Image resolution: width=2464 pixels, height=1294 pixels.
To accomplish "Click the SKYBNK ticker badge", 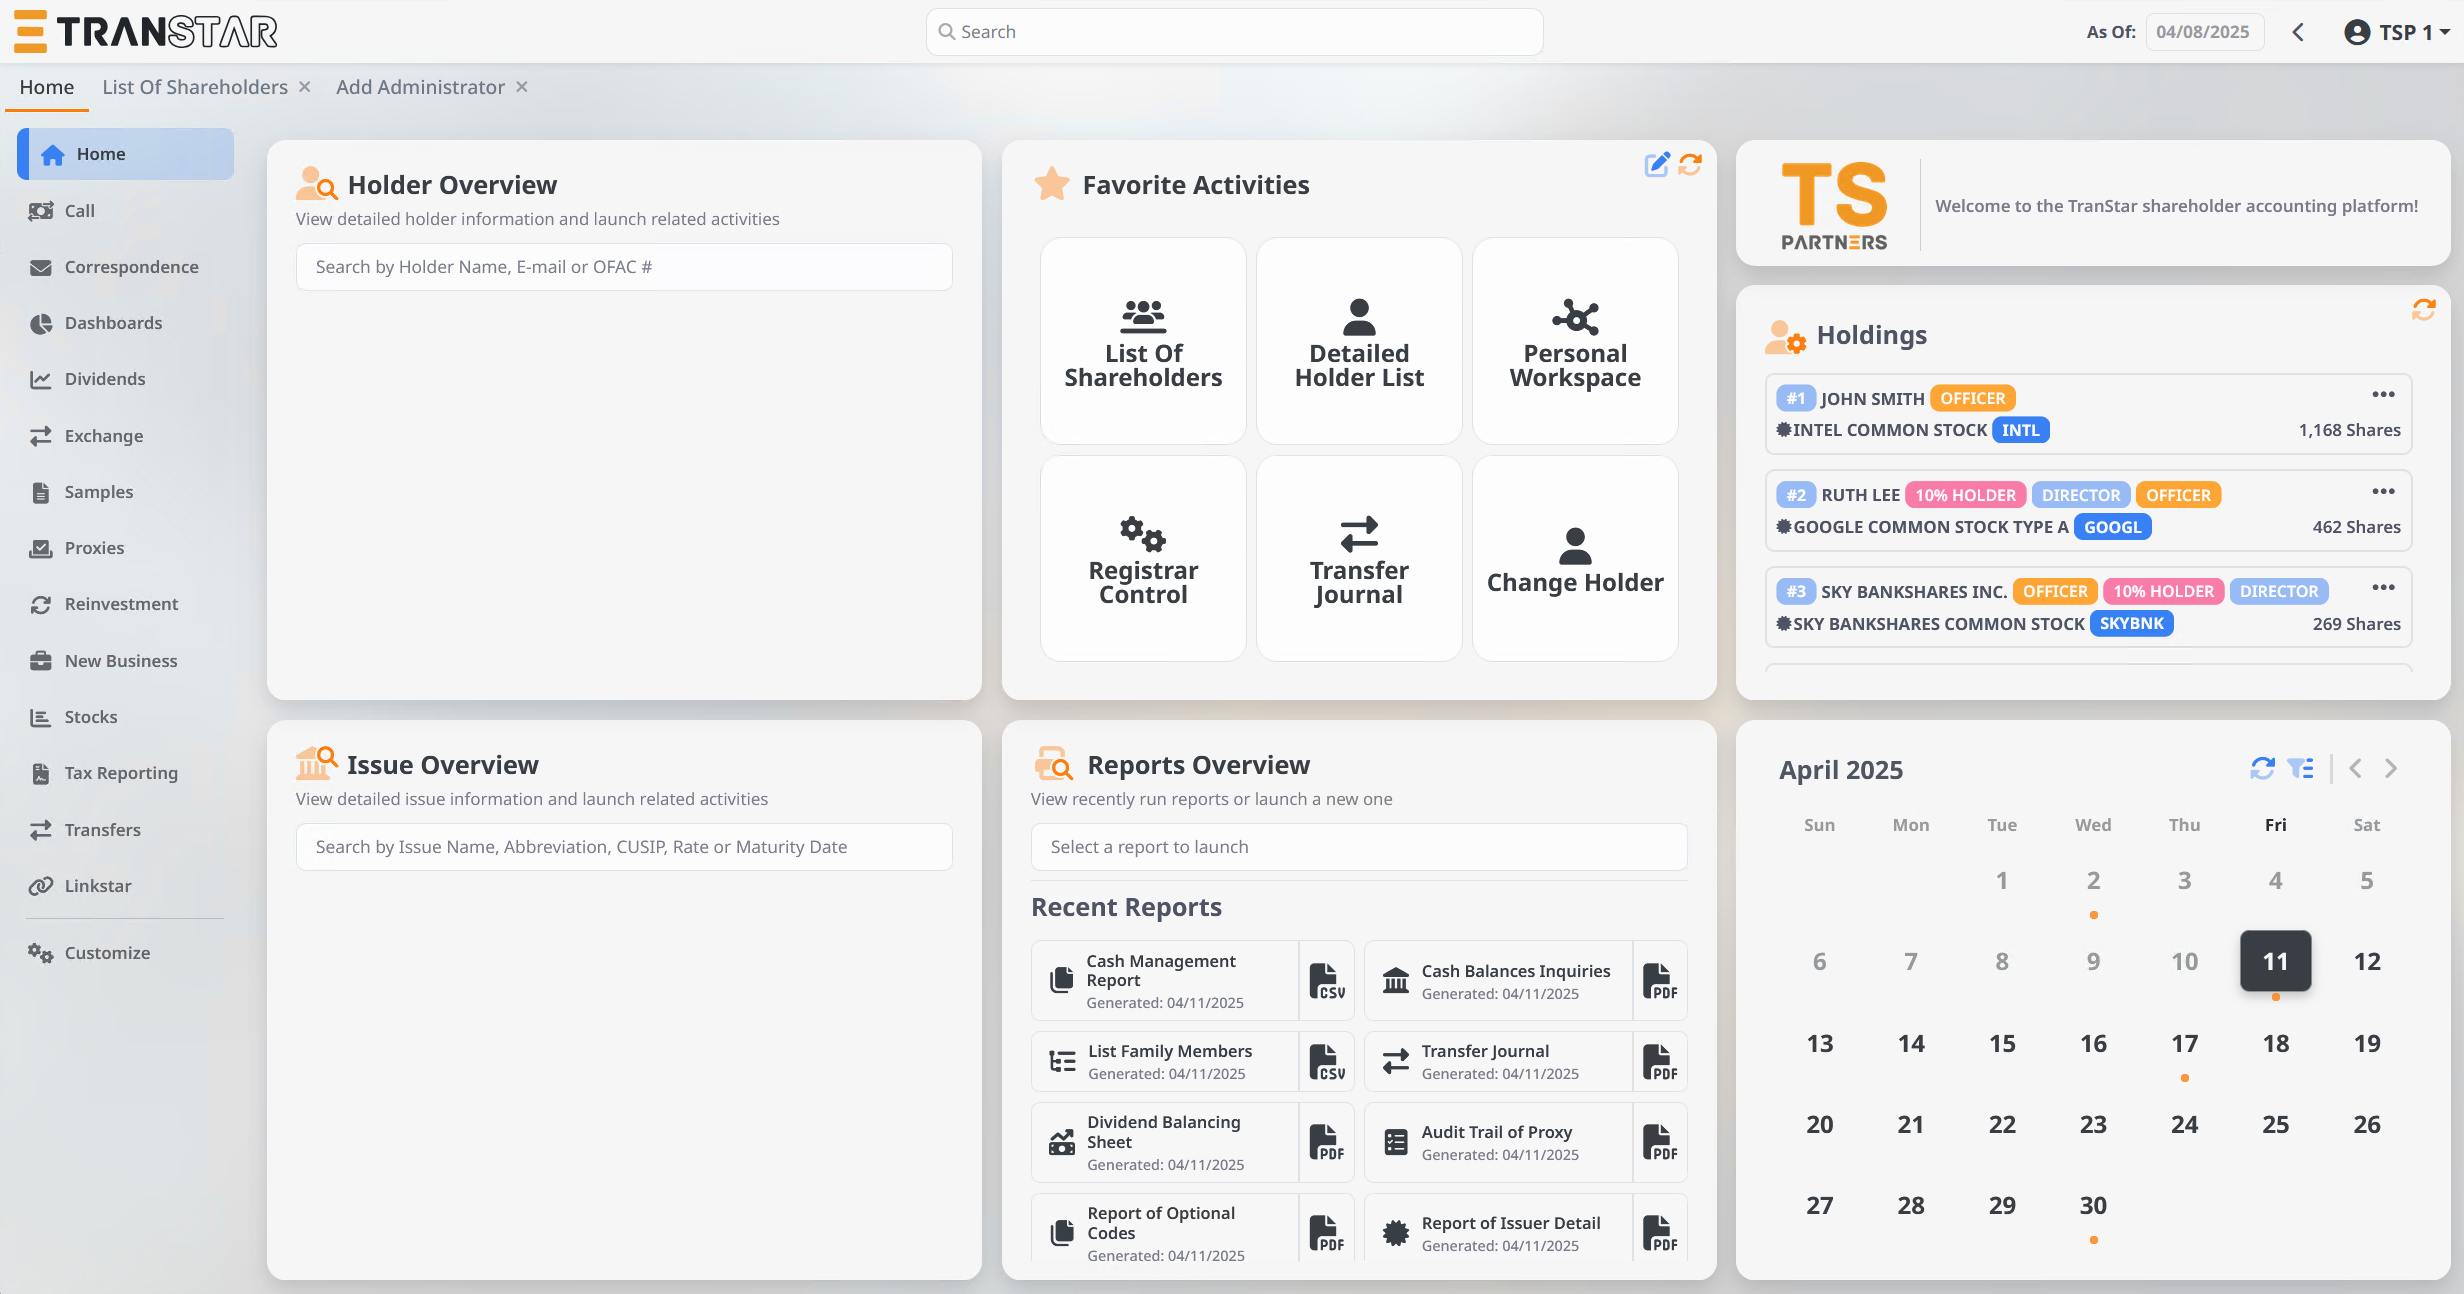I will point(2131,623).
